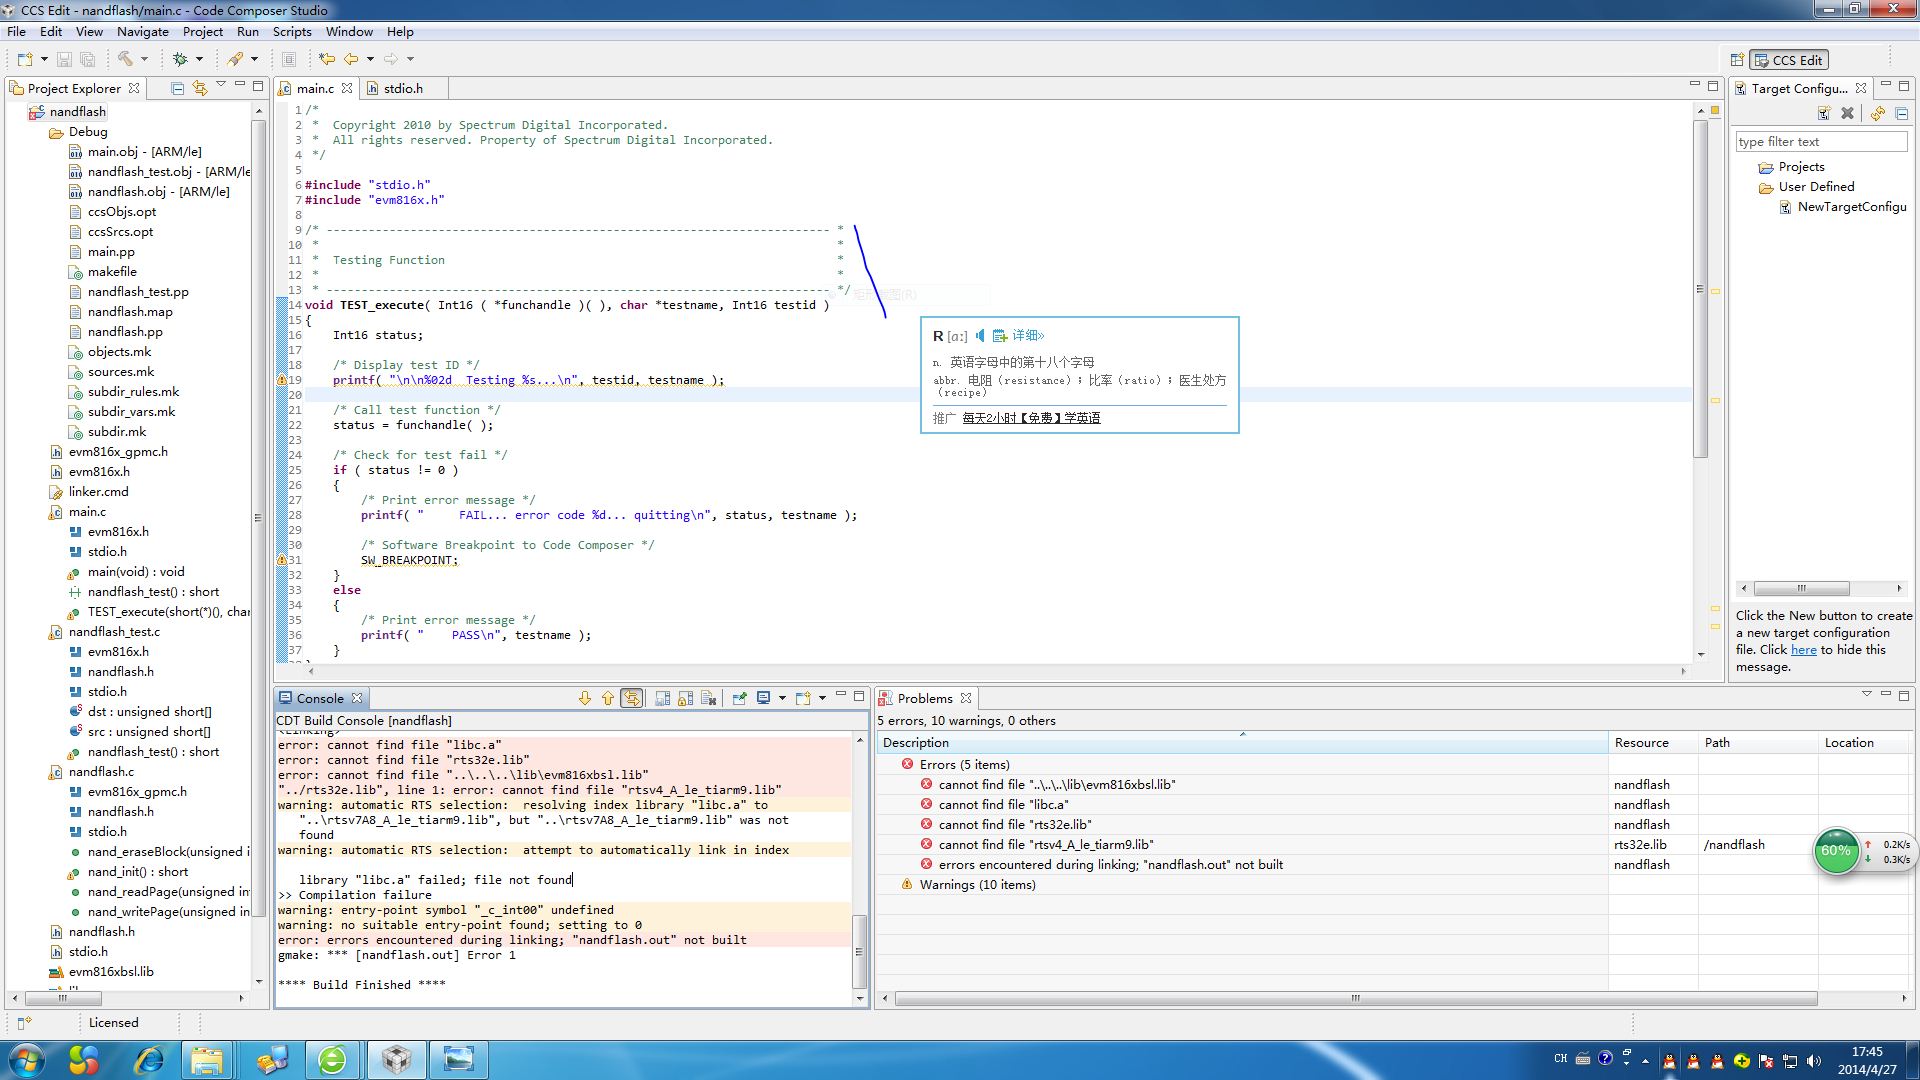Click Clear Console icon
The width and height of the screenshot is (1920, 1080).
pos(709,698)
